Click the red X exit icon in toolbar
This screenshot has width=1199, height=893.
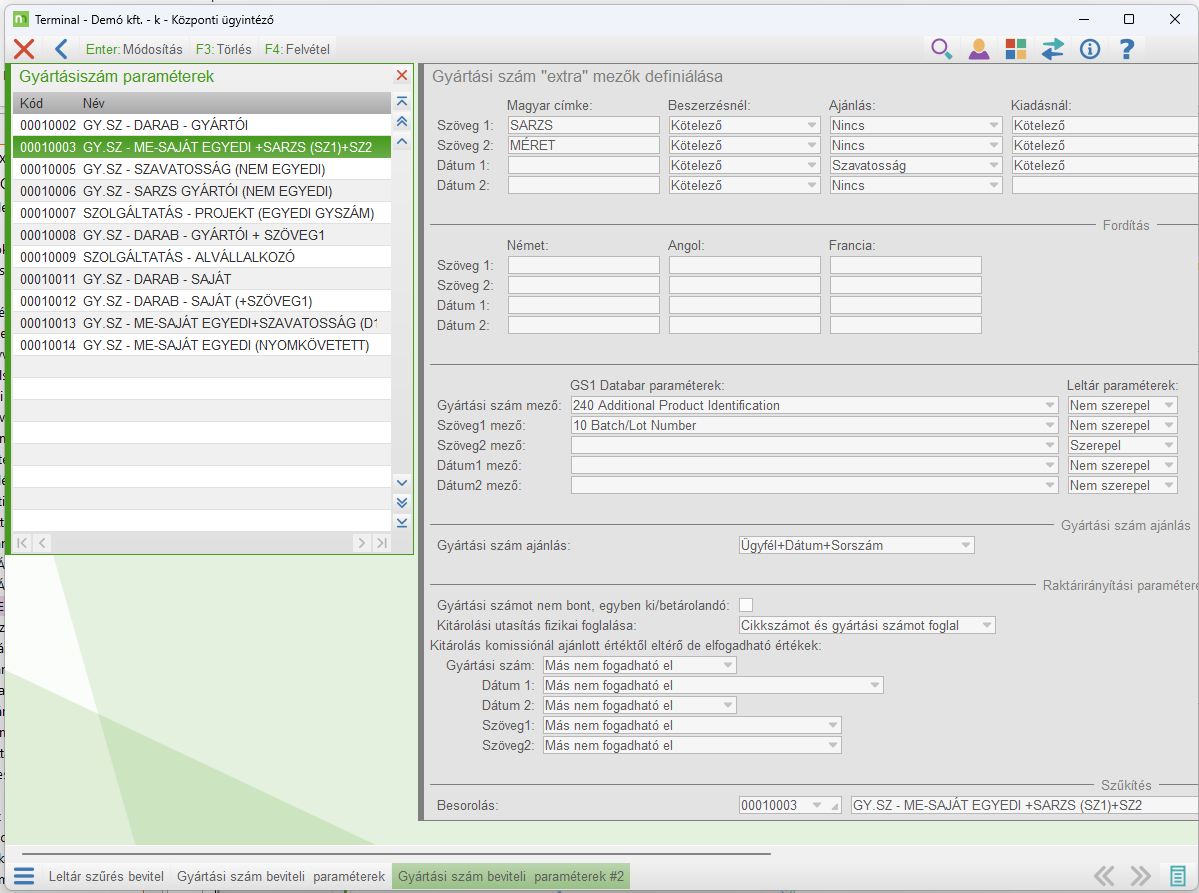point(24,49)
